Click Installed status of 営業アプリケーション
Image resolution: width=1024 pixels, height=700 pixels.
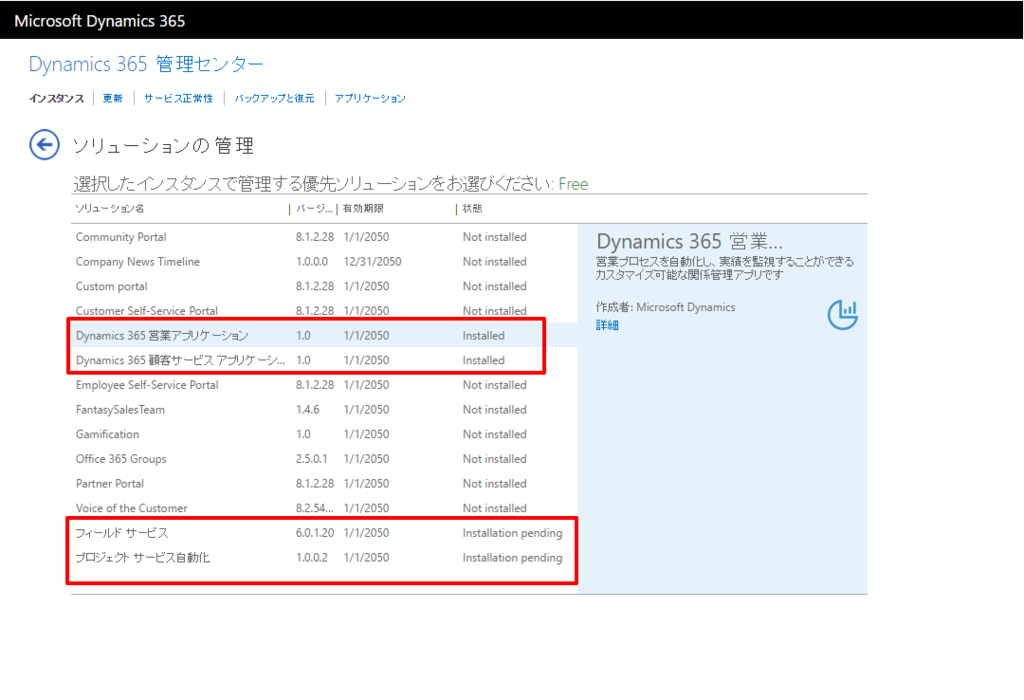pyautogui.click(x=483, y=336)
